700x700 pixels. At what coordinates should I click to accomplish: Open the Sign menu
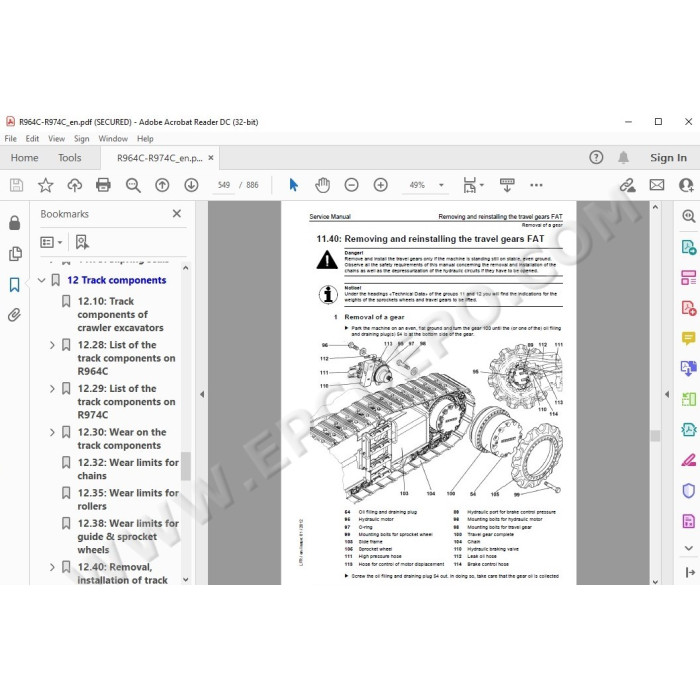click(82, 139)
